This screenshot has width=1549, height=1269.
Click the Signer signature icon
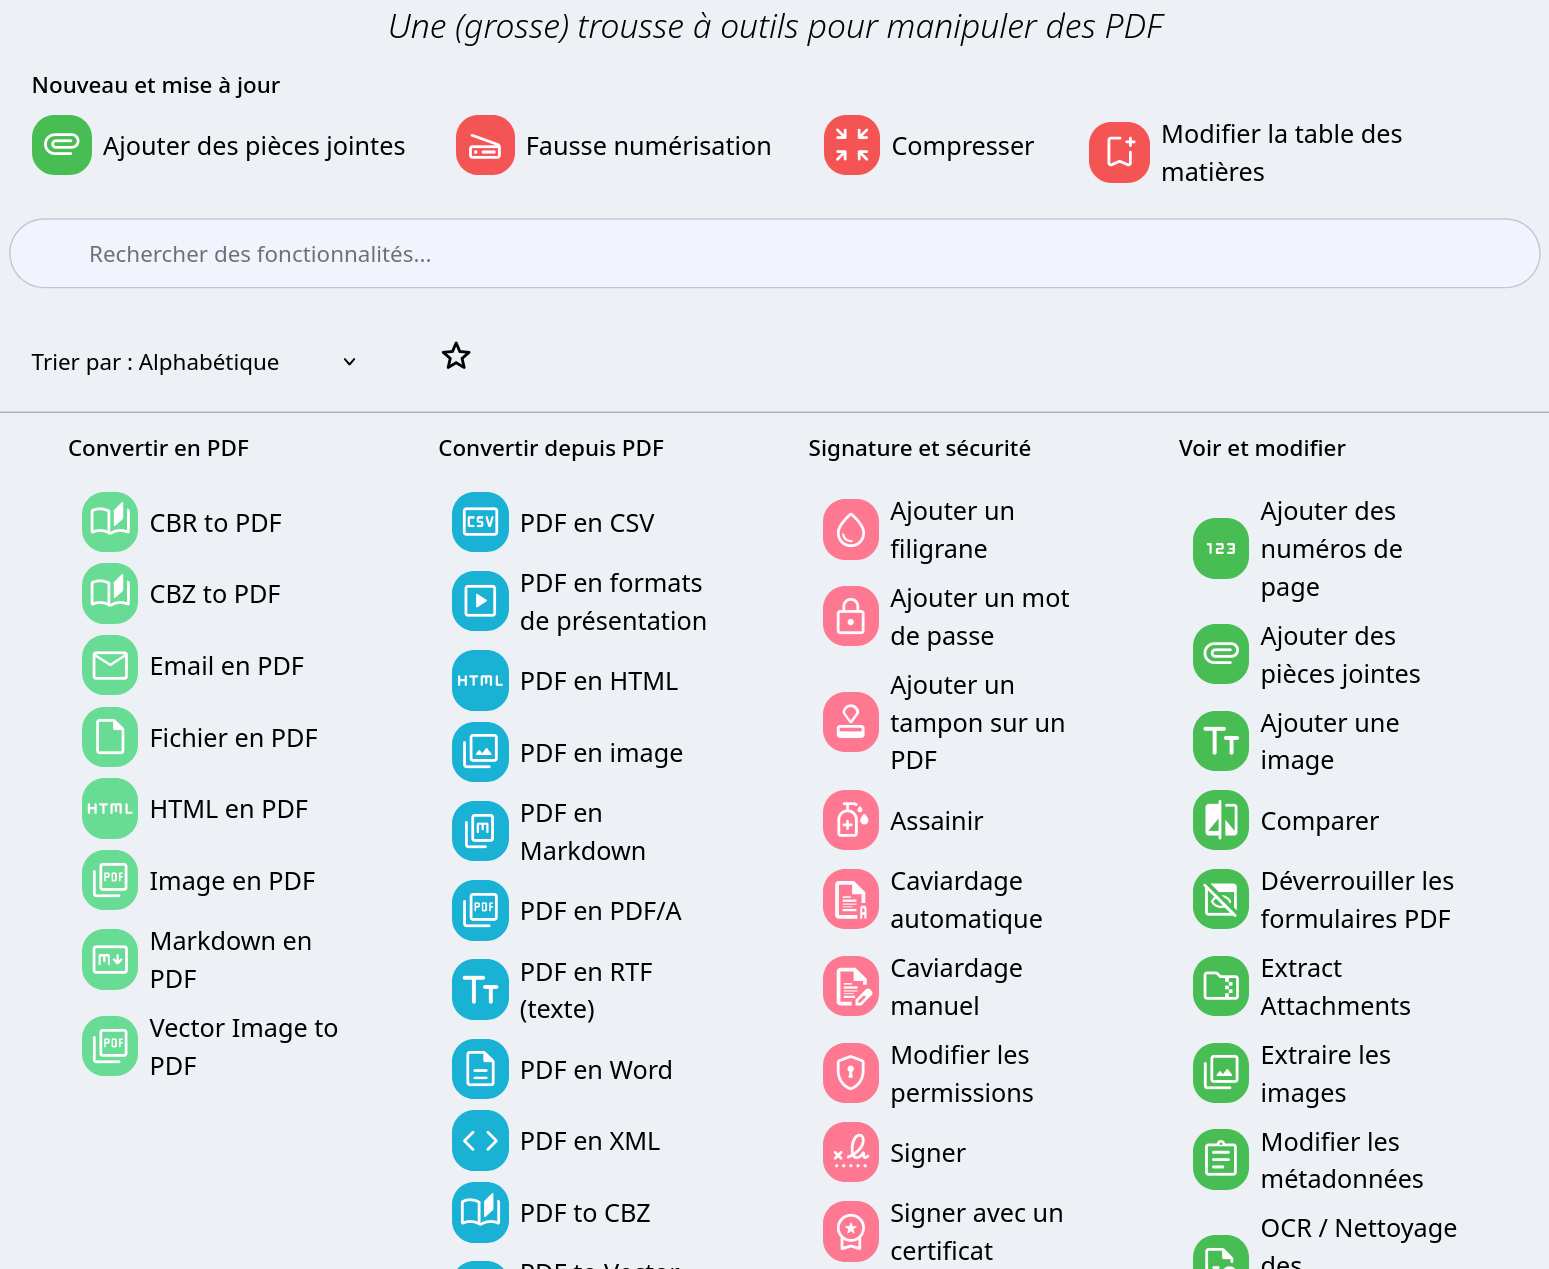pyautogui.click(x=850, y=1152)
